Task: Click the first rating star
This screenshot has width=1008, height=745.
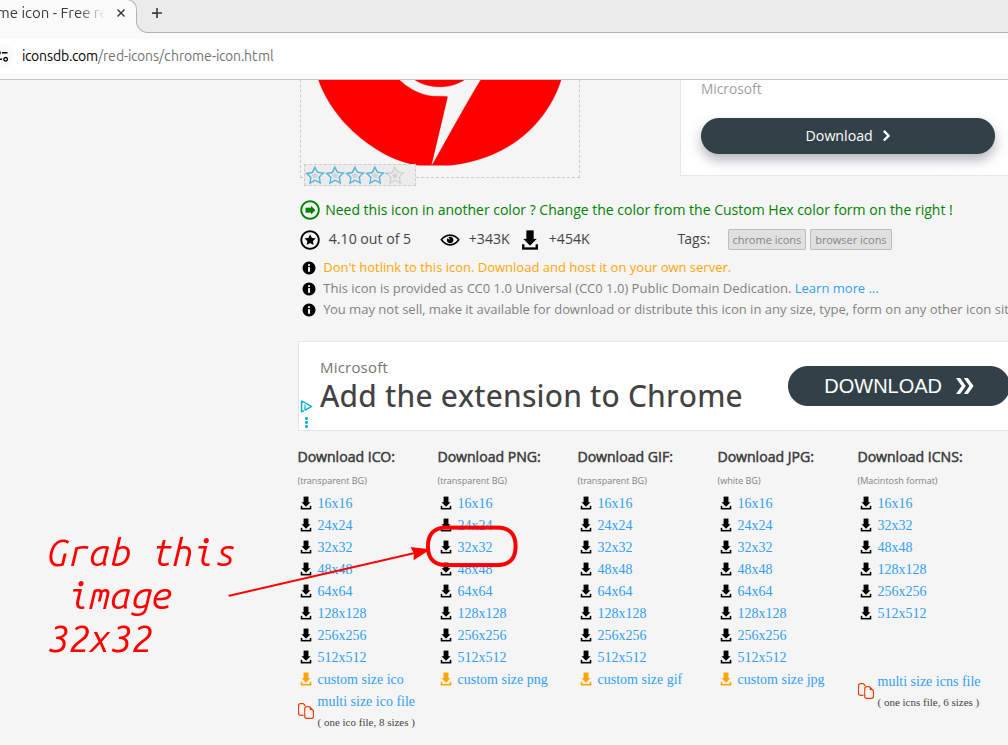Action: click(x=315, y=176)
